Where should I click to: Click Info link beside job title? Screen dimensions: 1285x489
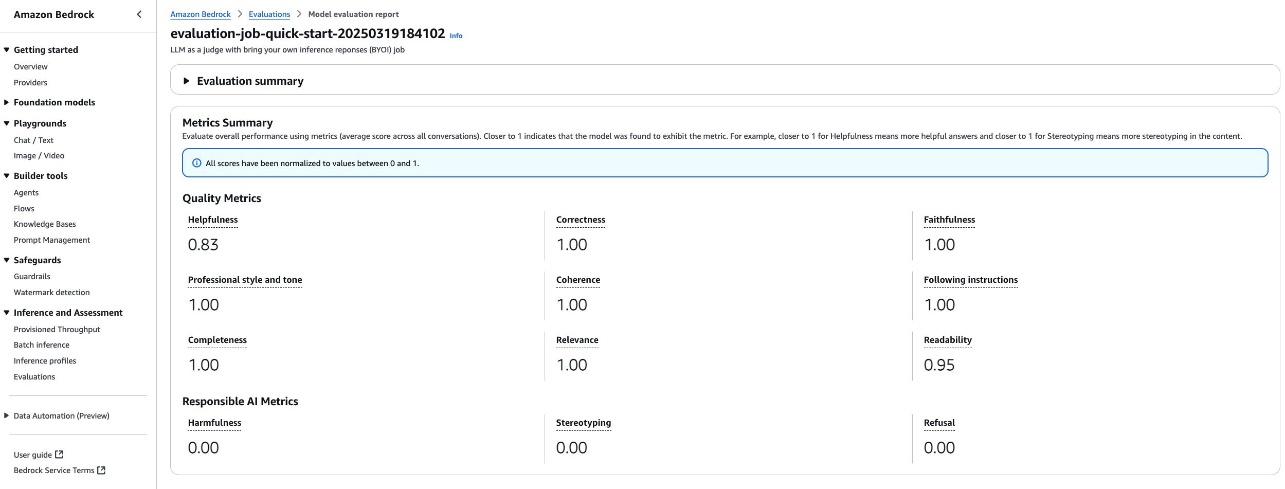pyautogui.click(x=456, y=35)
